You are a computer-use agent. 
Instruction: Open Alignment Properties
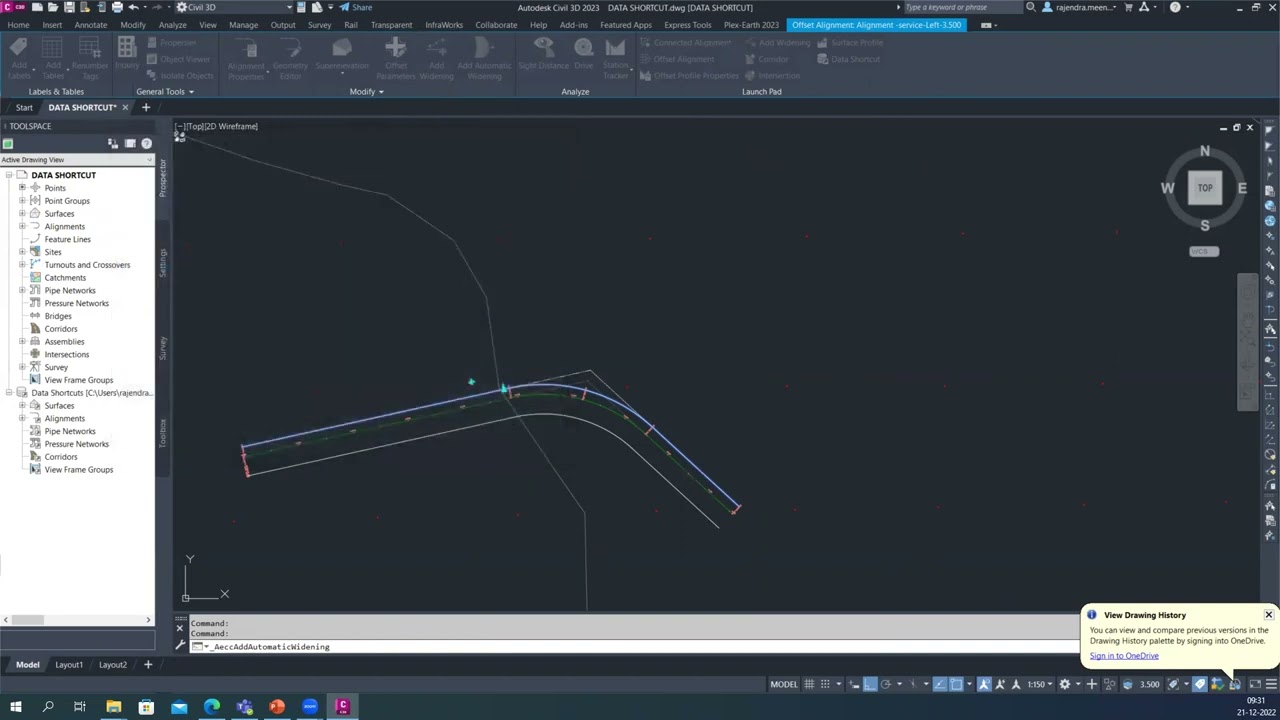click(246, 58)
